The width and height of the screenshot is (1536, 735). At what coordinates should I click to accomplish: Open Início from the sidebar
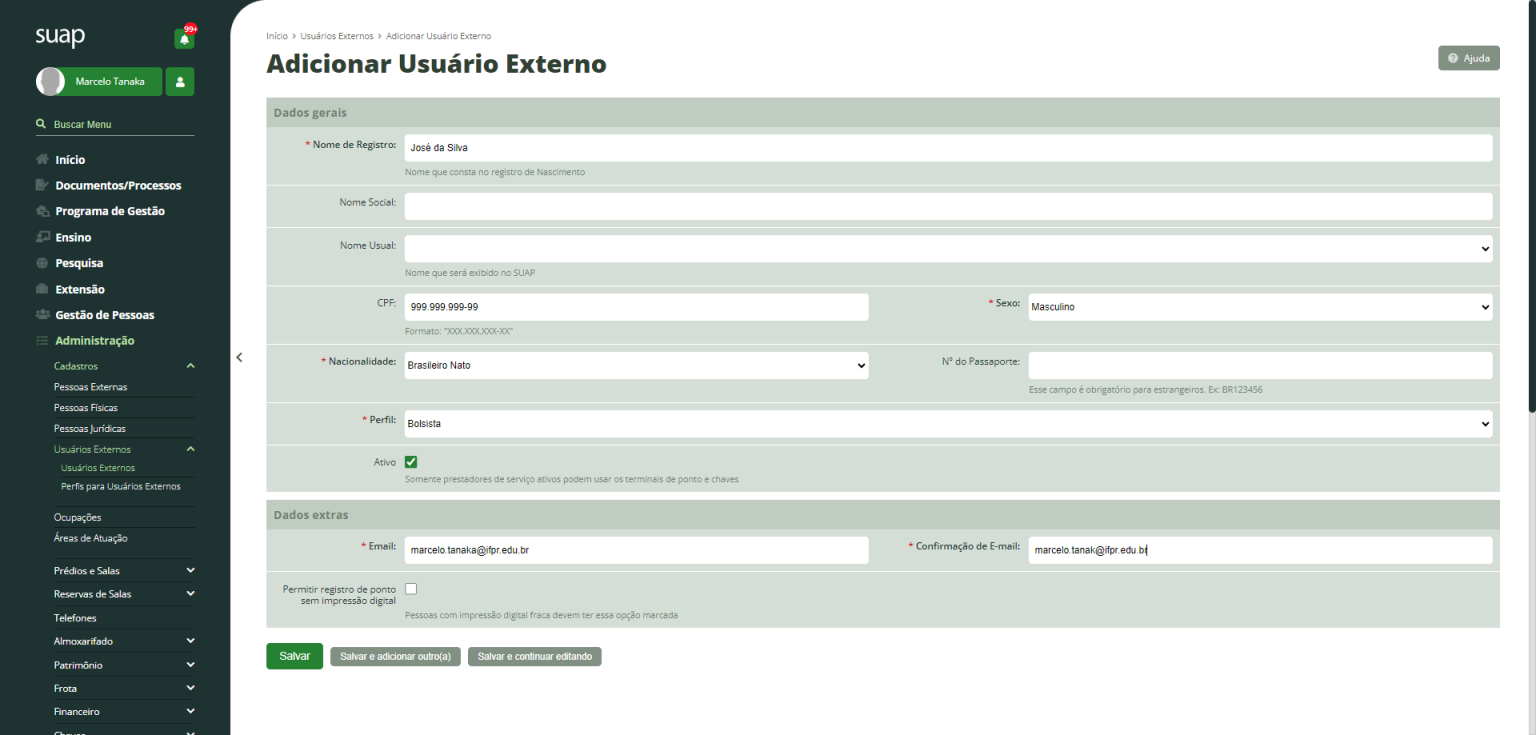(70, 160)
